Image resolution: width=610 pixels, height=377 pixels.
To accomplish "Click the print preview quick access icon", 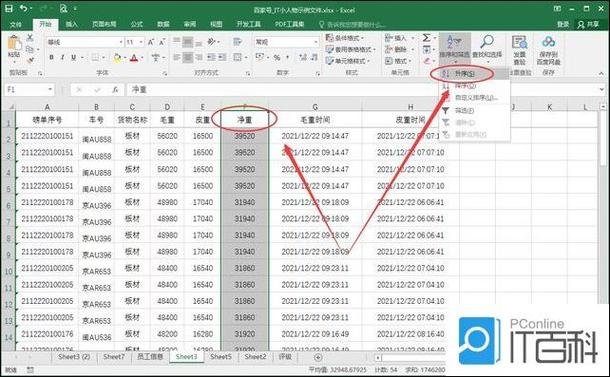I will coord(63,8).
